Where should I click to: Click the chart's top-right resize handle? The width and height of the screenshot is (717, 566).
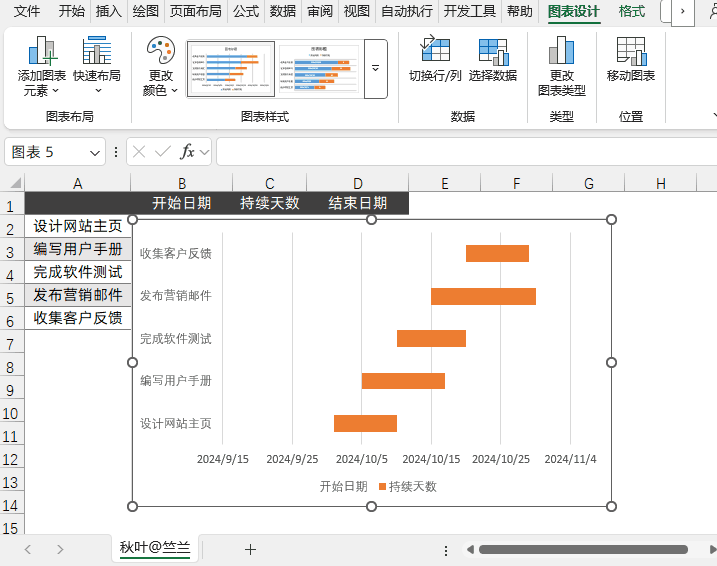click(x=611, y=220)
